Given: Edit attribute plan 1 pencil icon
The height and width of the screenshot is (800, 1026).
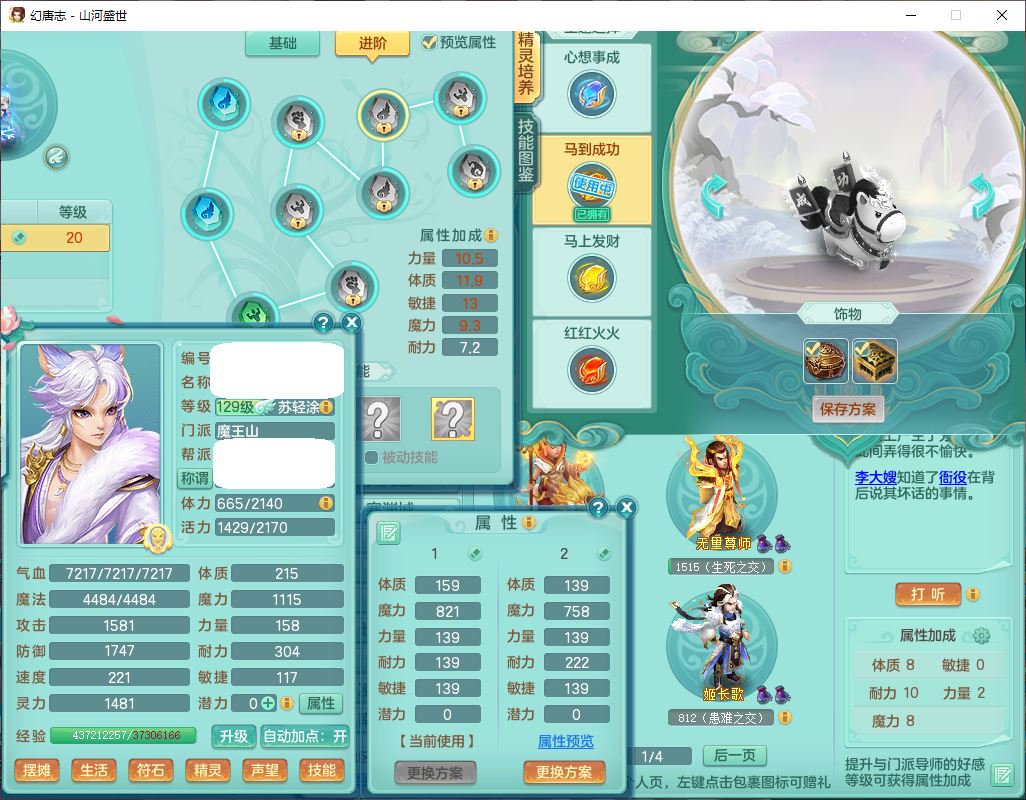Looking at the screenshot, I should tap(474, 554).
